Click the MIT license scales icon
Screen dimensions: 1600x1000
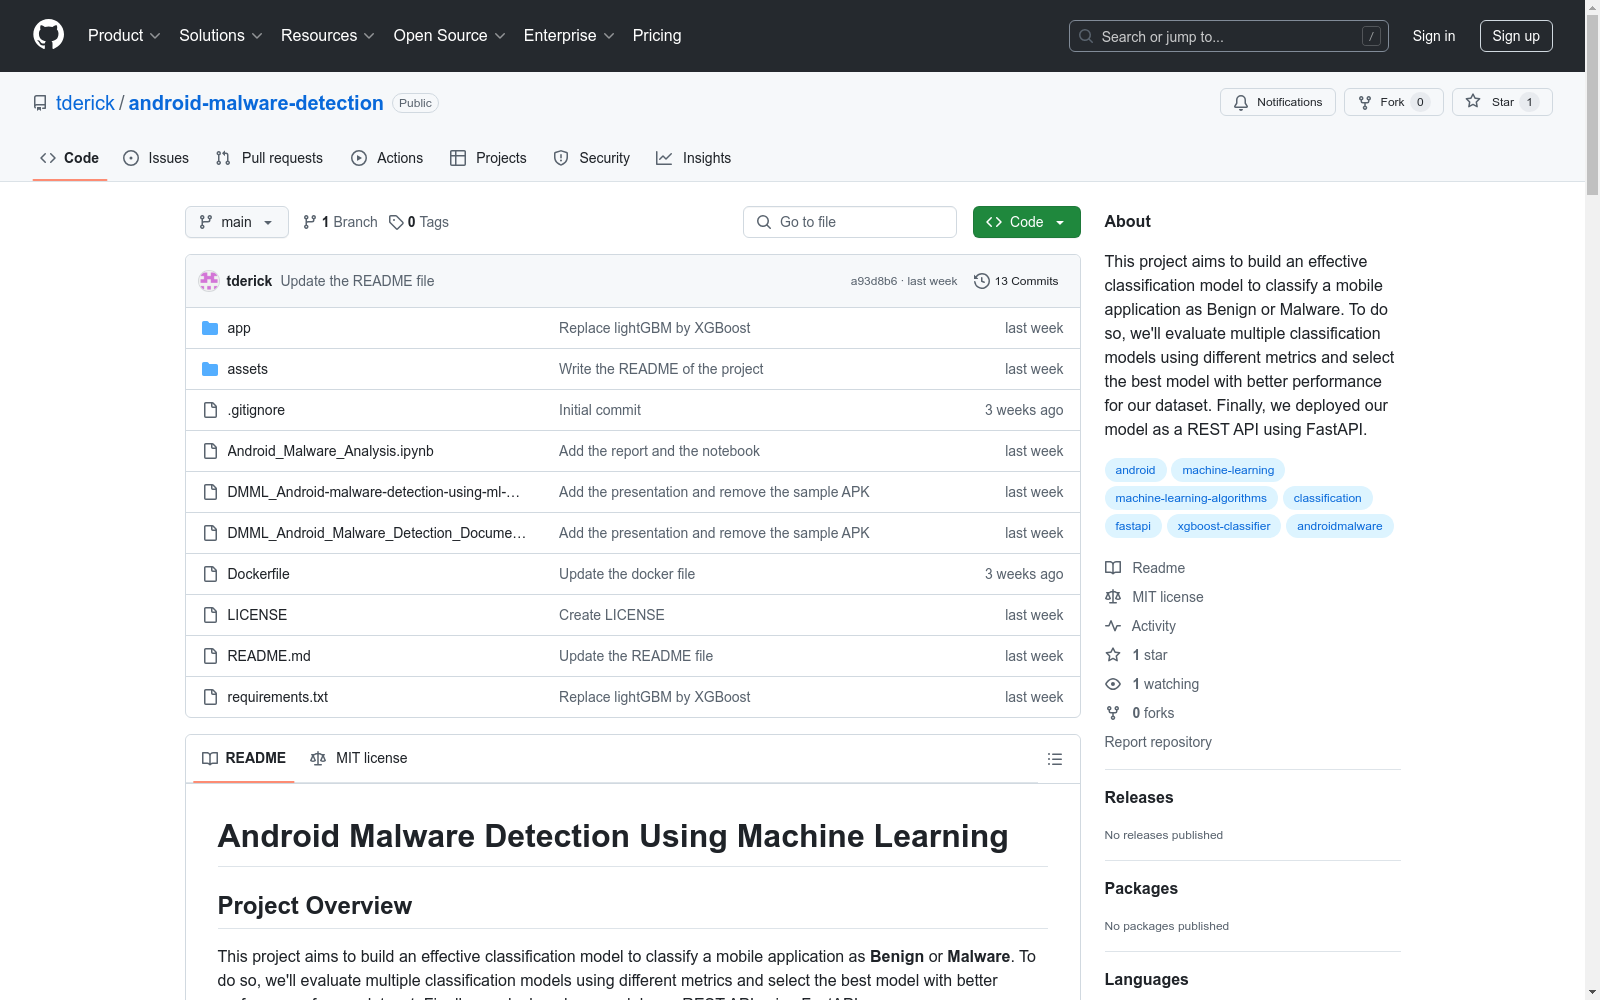point(1112,597)
